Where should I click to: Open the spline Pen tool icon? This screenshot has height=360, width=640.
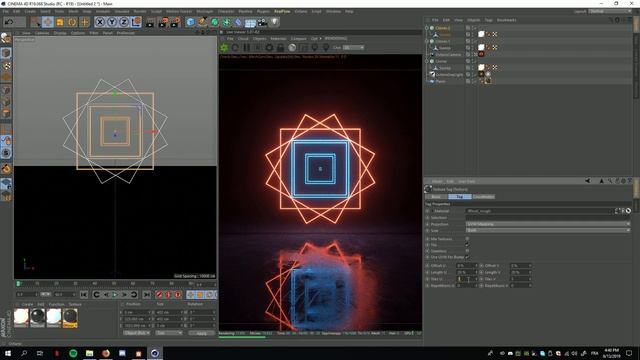202,22
